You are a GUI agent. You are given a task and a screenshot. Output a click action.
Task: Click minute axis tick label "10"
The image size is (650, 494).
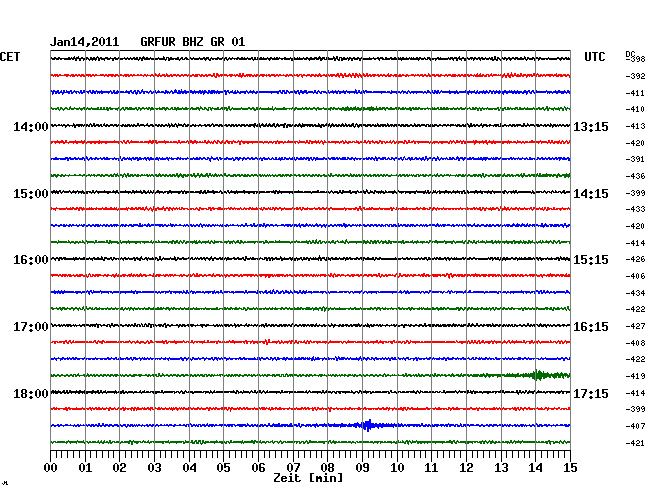pyautogui.click(x=397, y=468)
